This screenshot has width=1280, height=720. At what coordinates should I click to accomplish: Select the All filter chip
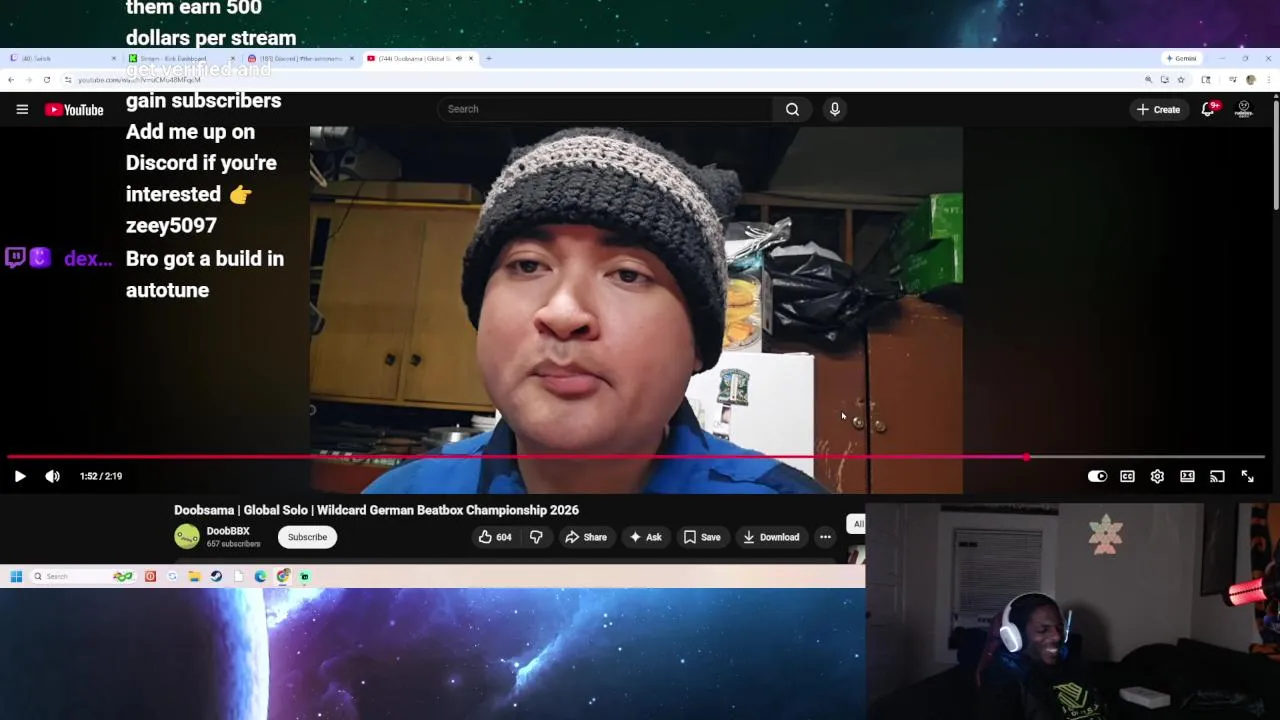(x=857, y=524)
